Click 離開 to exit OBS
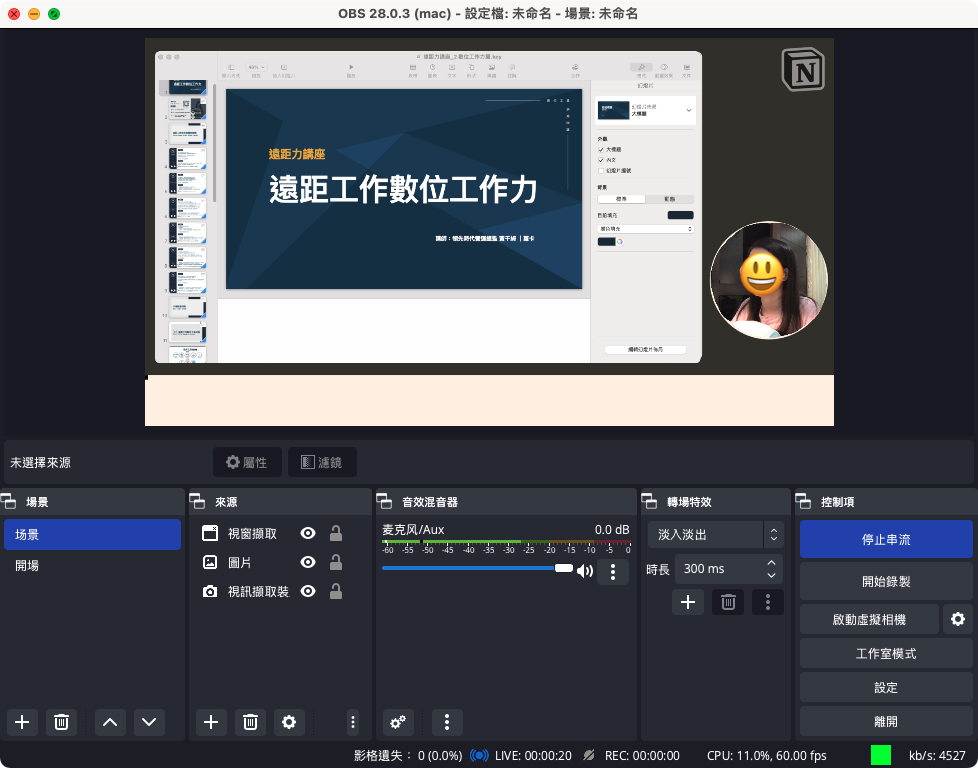Image resolution: width=978 pixels, height=768 pixels. pyautogui.click(x=886, y=721)
